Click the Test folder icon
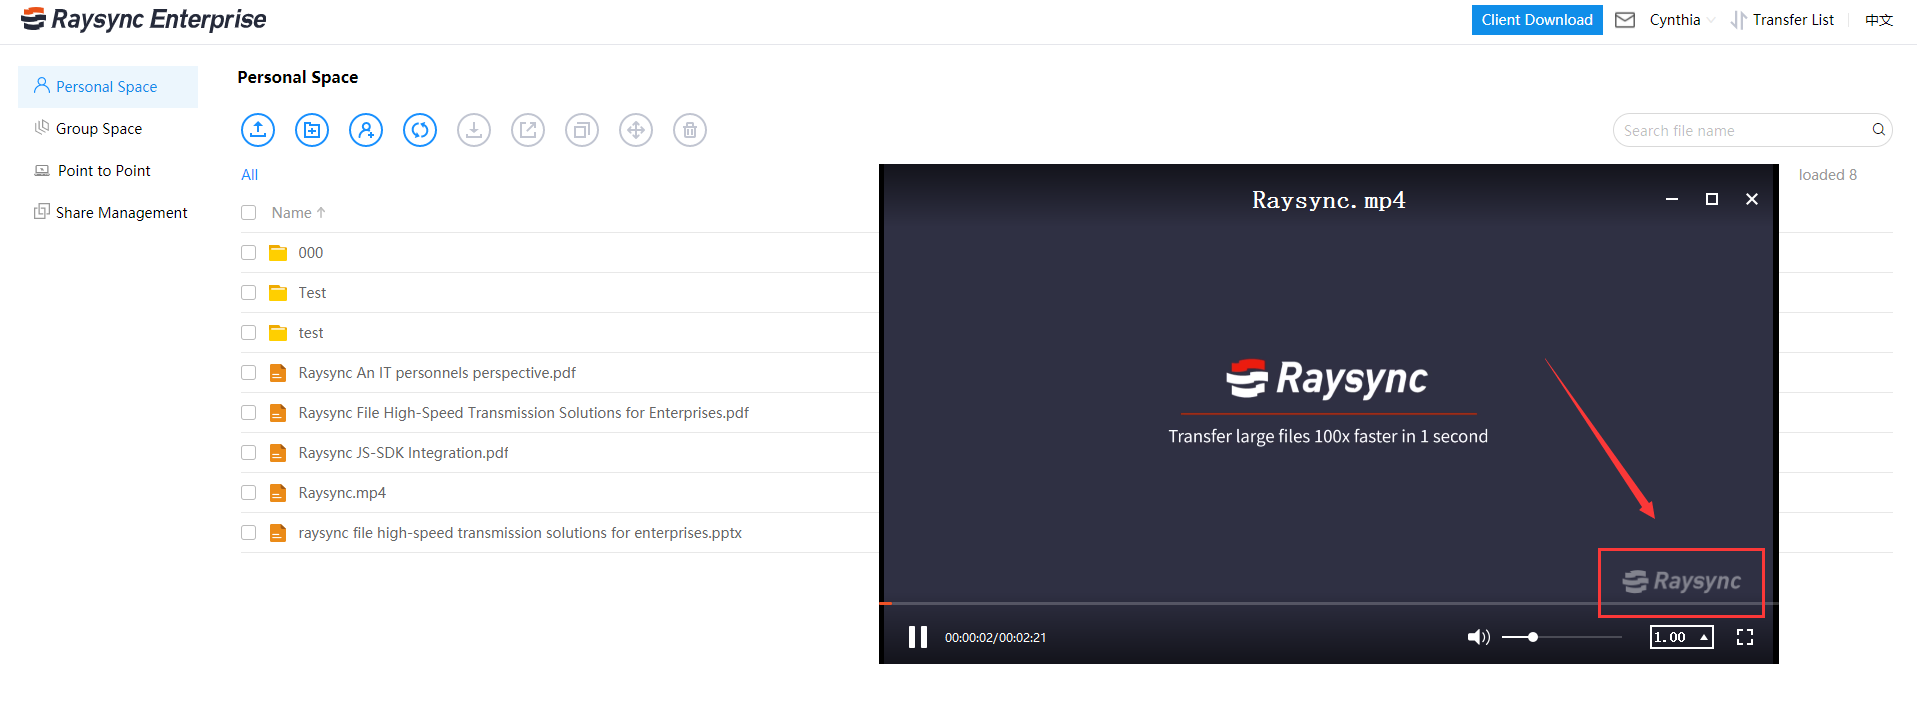This screenshot has width=1917, height=722. pos(278,293)
